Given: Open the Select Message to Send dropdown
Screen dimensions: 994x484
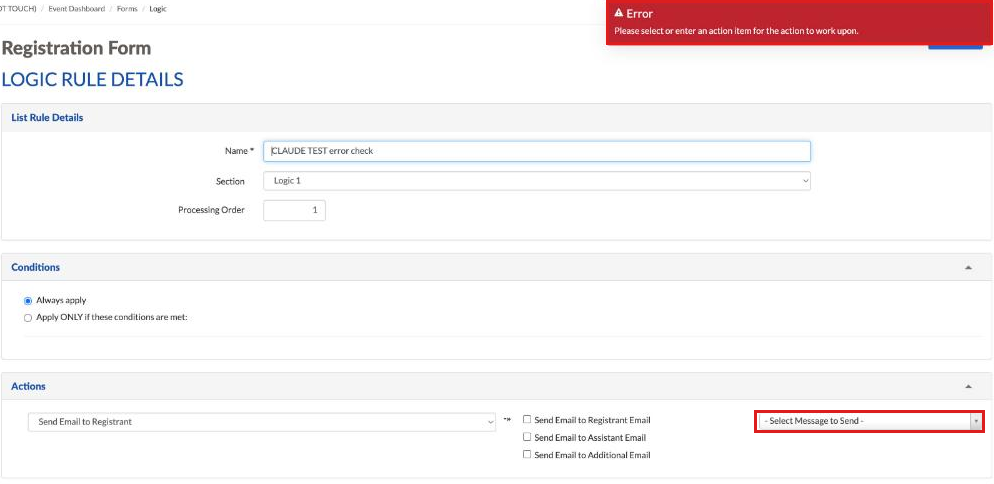Looking at the screenshot, I should click(x=869, y=421).
